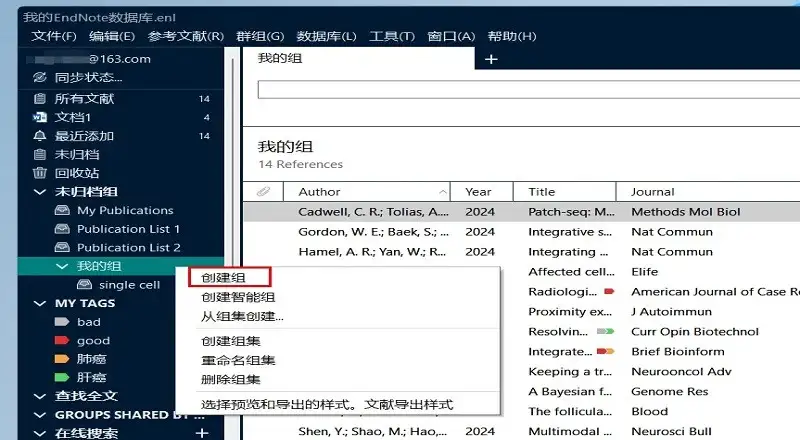Select the Cadwell, C. R.; Tolias reference row
This screenshot has width=800, height=440.
point(521,212)
